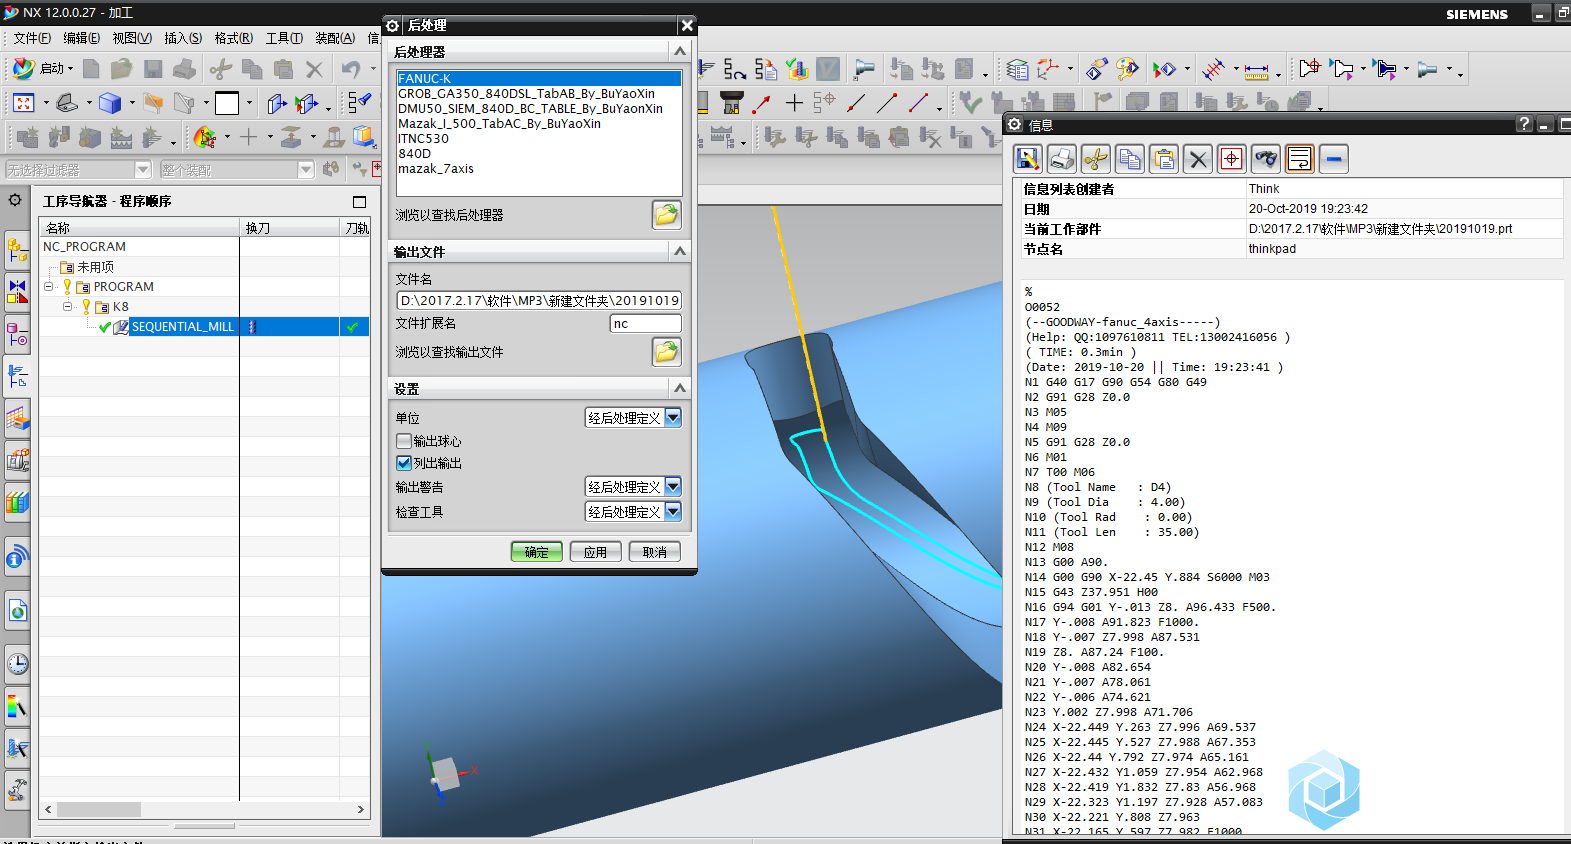
Task: Click the coordinate axes WCS icon
Action: [1047, 68]
